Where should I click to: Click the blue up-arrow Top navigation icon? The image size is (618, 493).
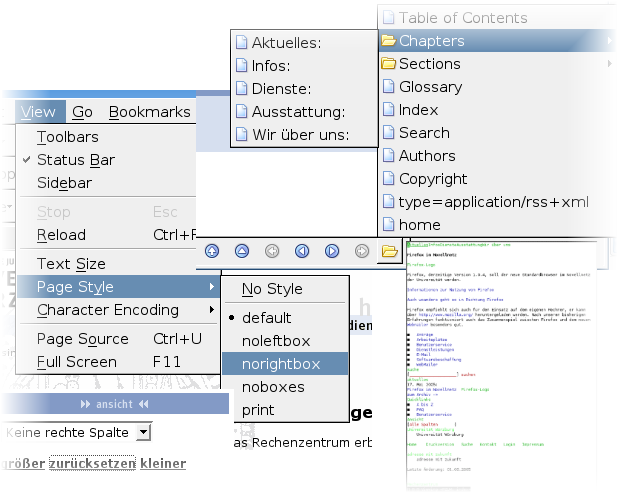click(212, 251)
